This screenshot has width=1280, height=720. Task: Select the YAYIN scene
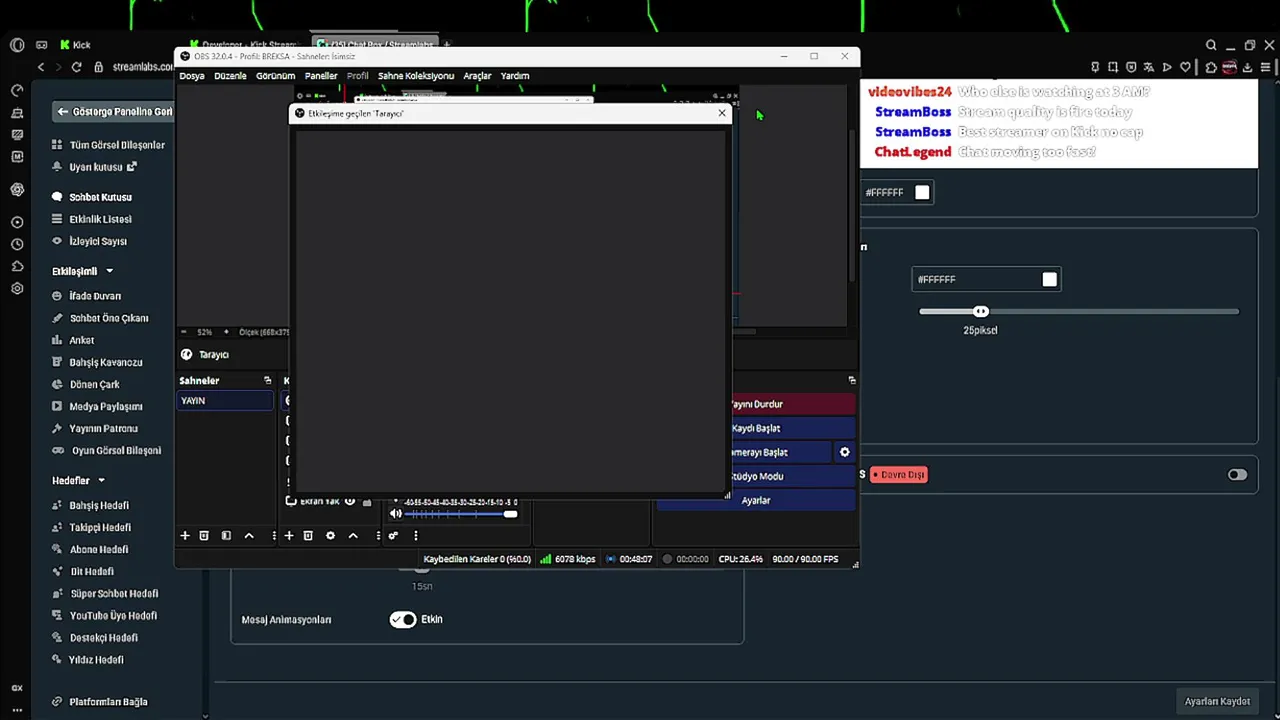tap(225, 400)
